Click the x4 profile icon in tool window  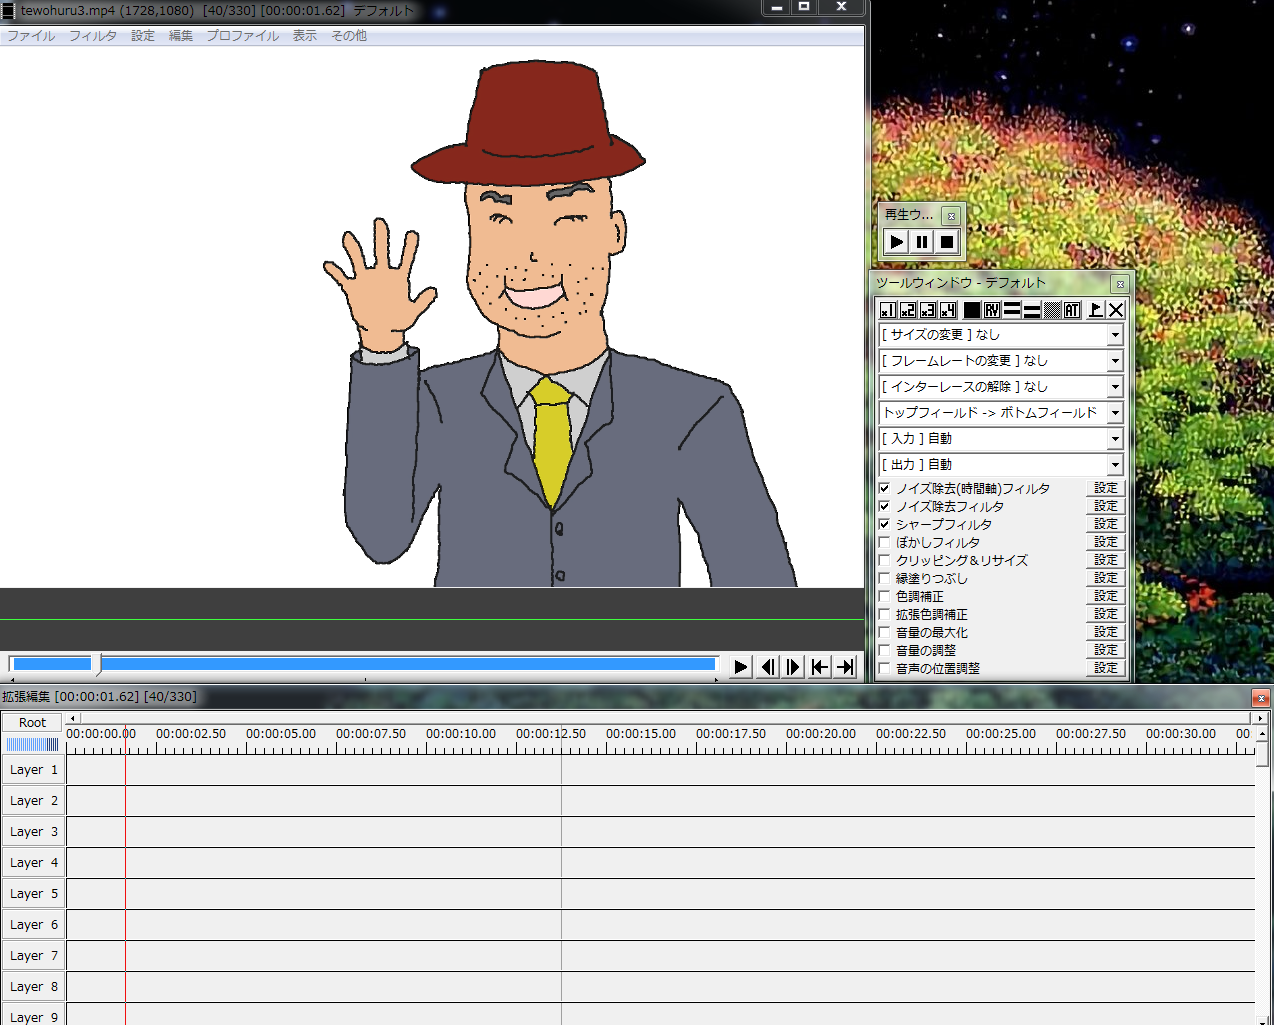948,310
